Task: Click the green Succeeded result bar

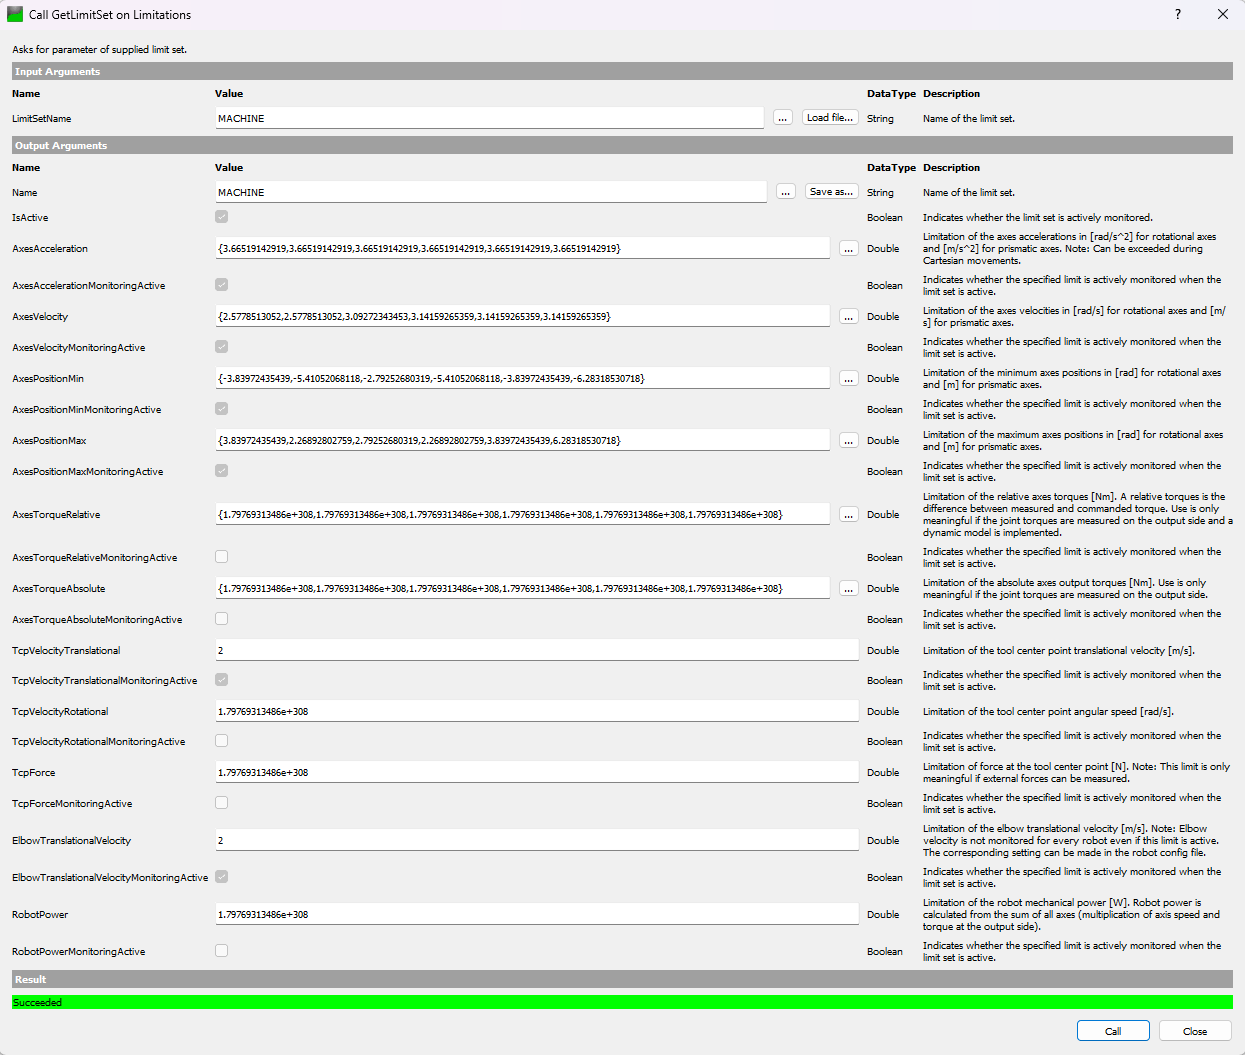Action: (622, 1002)
